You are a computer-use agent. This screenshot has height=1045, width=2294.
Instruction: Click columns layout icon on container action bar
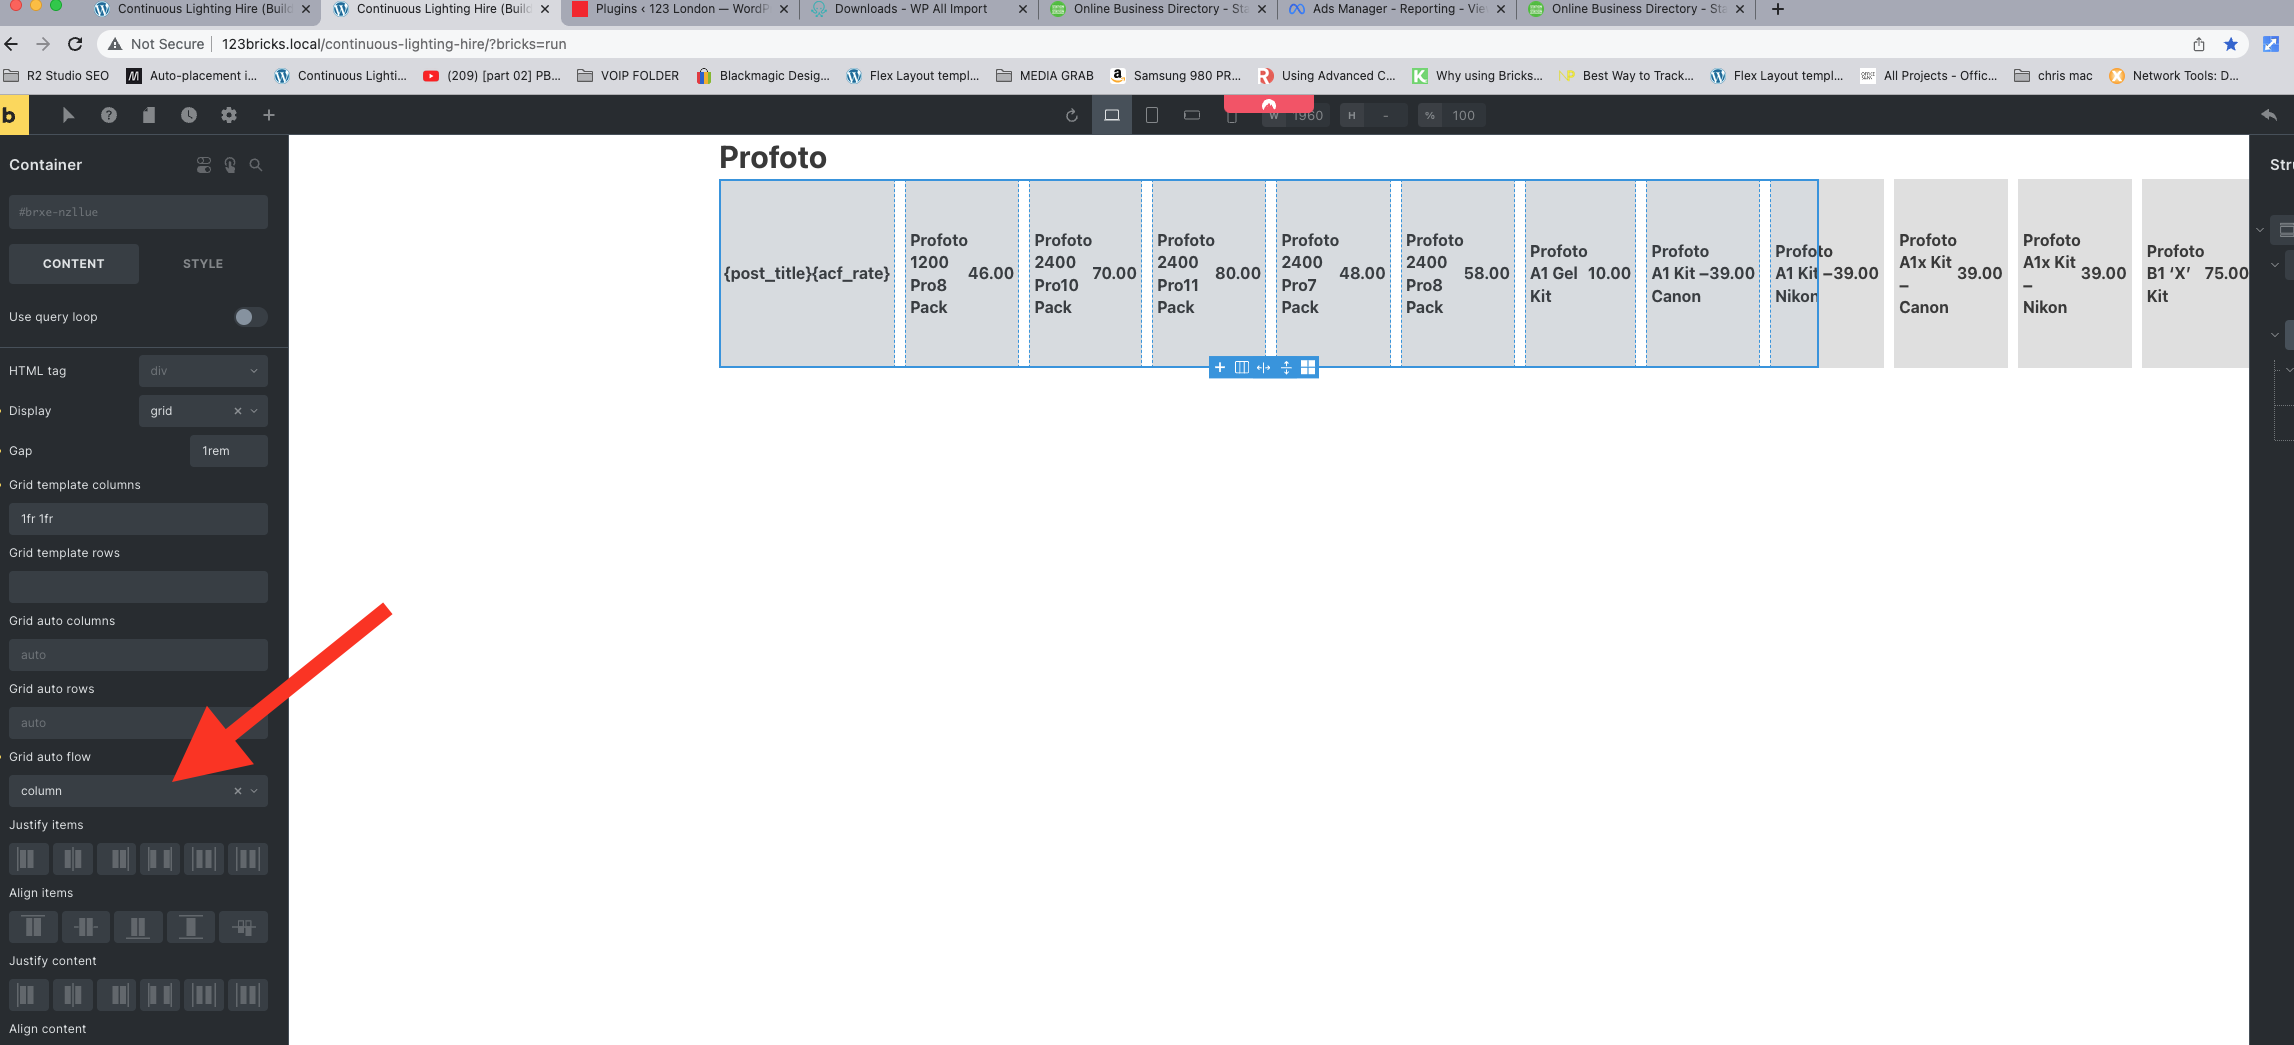point(1242,367)
